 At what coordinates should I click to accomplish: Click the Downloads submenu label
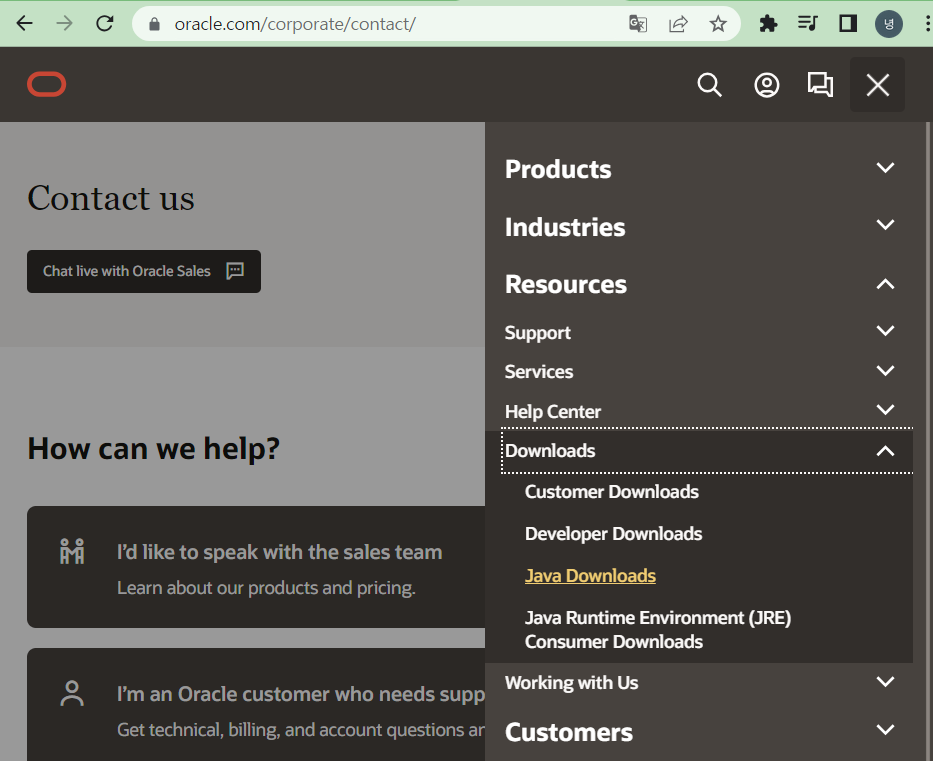pos(550,451)
